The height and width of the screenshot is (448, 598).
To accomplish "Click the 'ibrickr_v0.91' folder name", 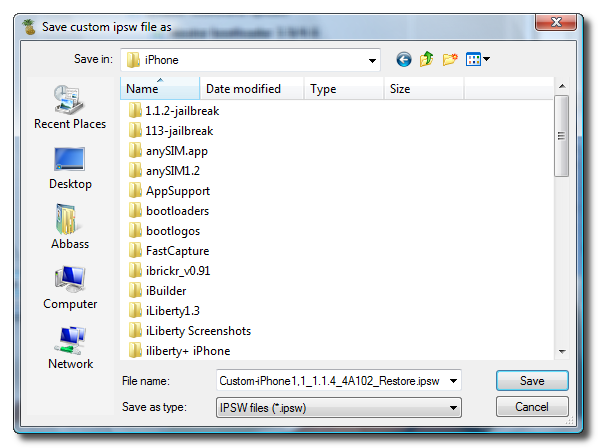I will pyautogui.click(x=178, y=271).
